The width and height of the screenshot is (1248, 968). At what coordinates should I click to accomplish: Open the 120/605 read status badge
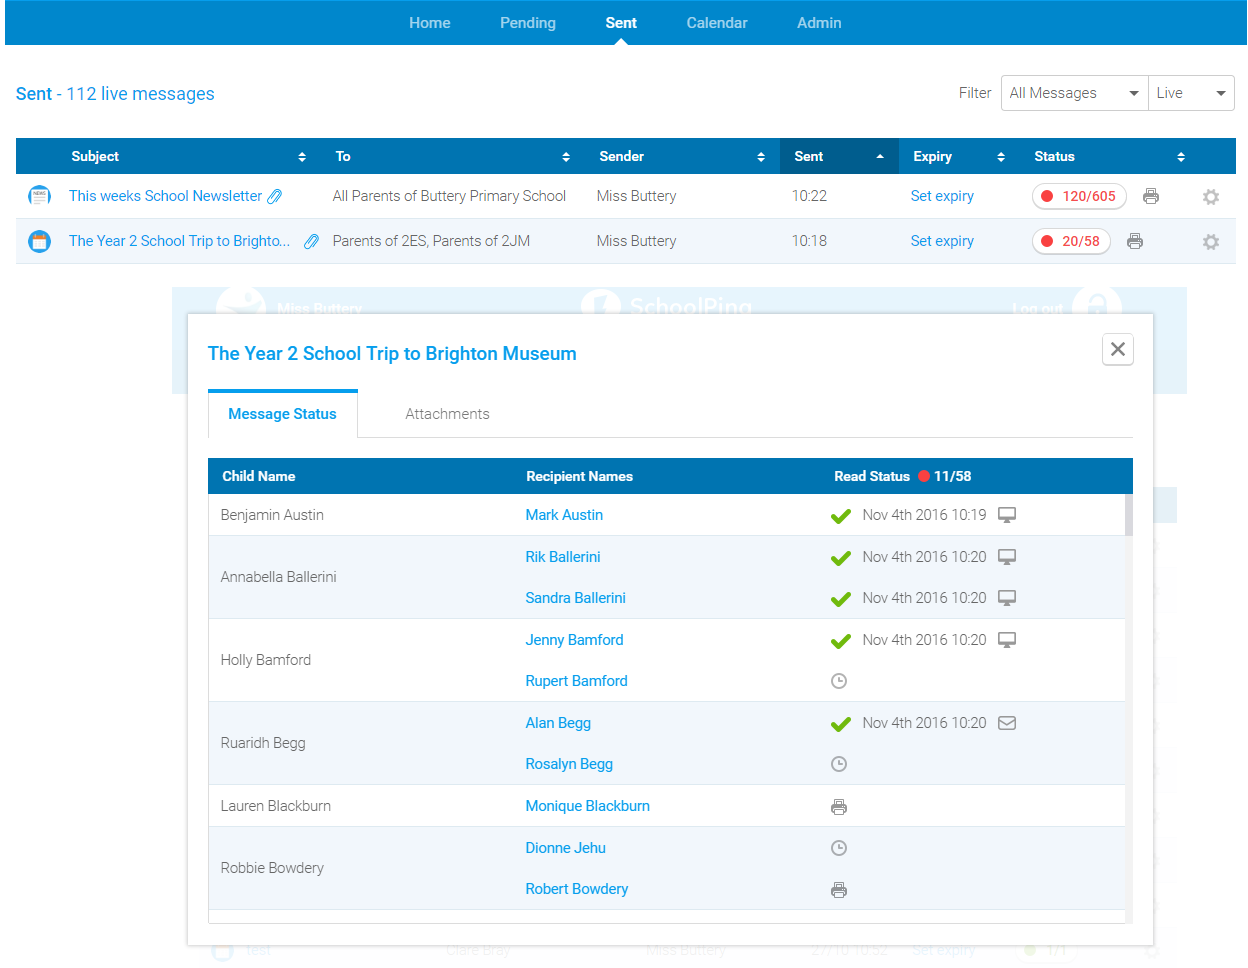[1079, 196]
